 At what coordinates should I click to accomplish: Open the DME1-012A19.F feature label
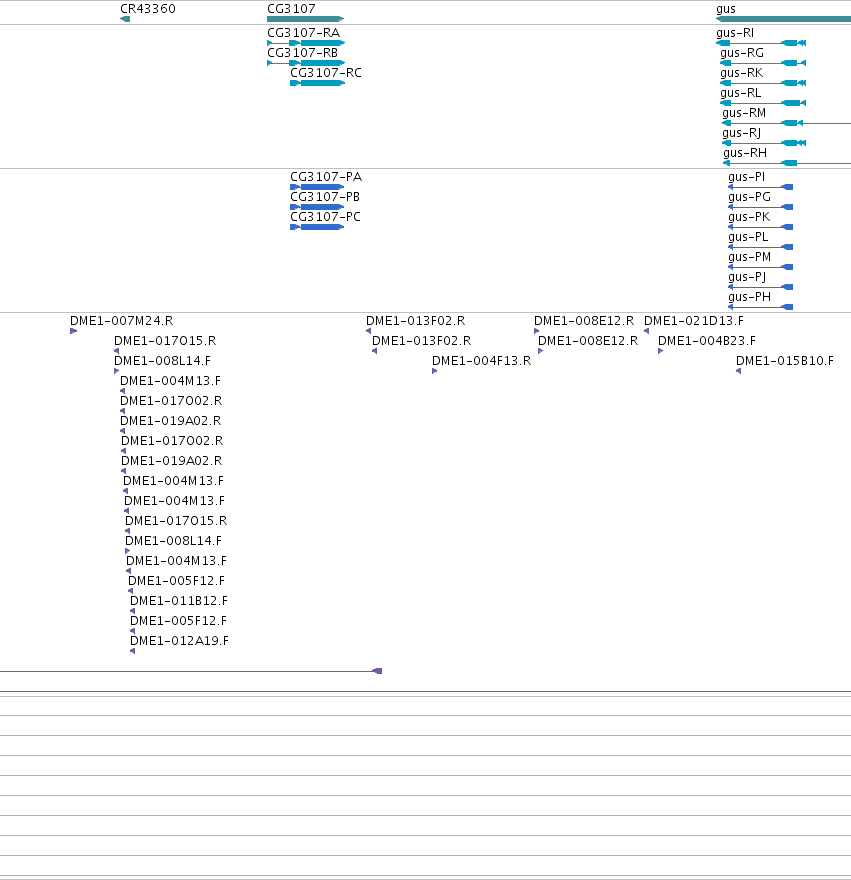(179, 641)
